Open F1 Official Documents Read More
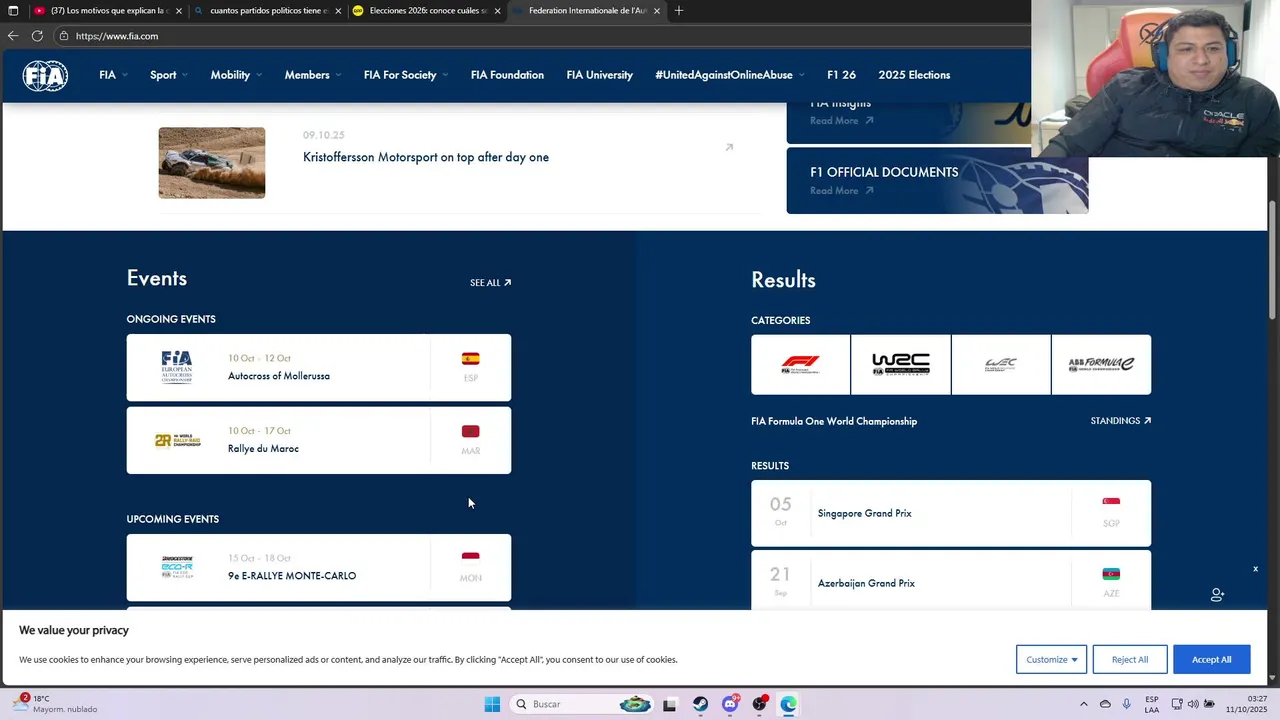This screenshot has height=720, width=1280. click(841, 190)
